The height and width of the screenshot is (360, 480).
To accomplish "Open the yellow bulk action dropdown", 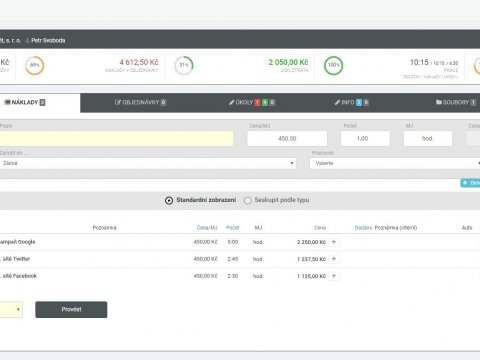I will tap(11, 309).
